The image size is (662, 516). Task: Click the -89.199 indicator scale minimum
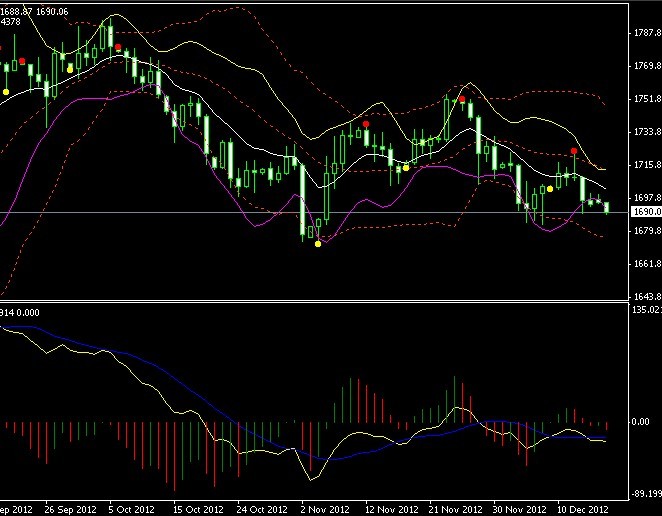click(647, 493)
